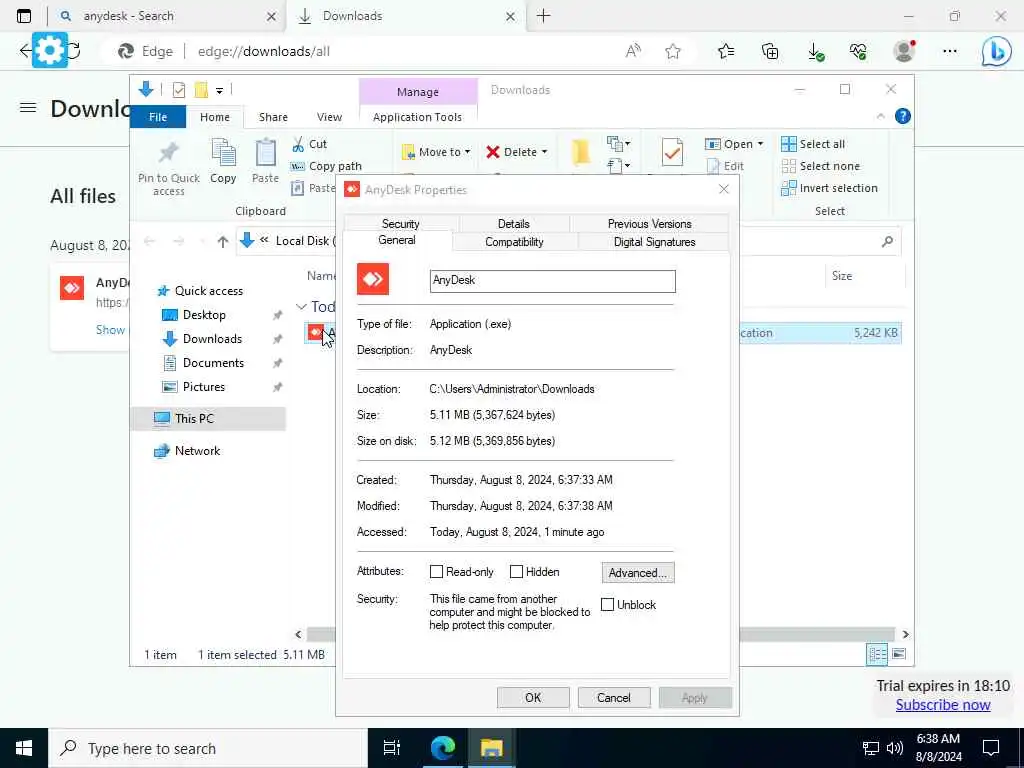Click Cancel in AnyDesk Properties
The image size is (1024, 768).
(614, 697)
